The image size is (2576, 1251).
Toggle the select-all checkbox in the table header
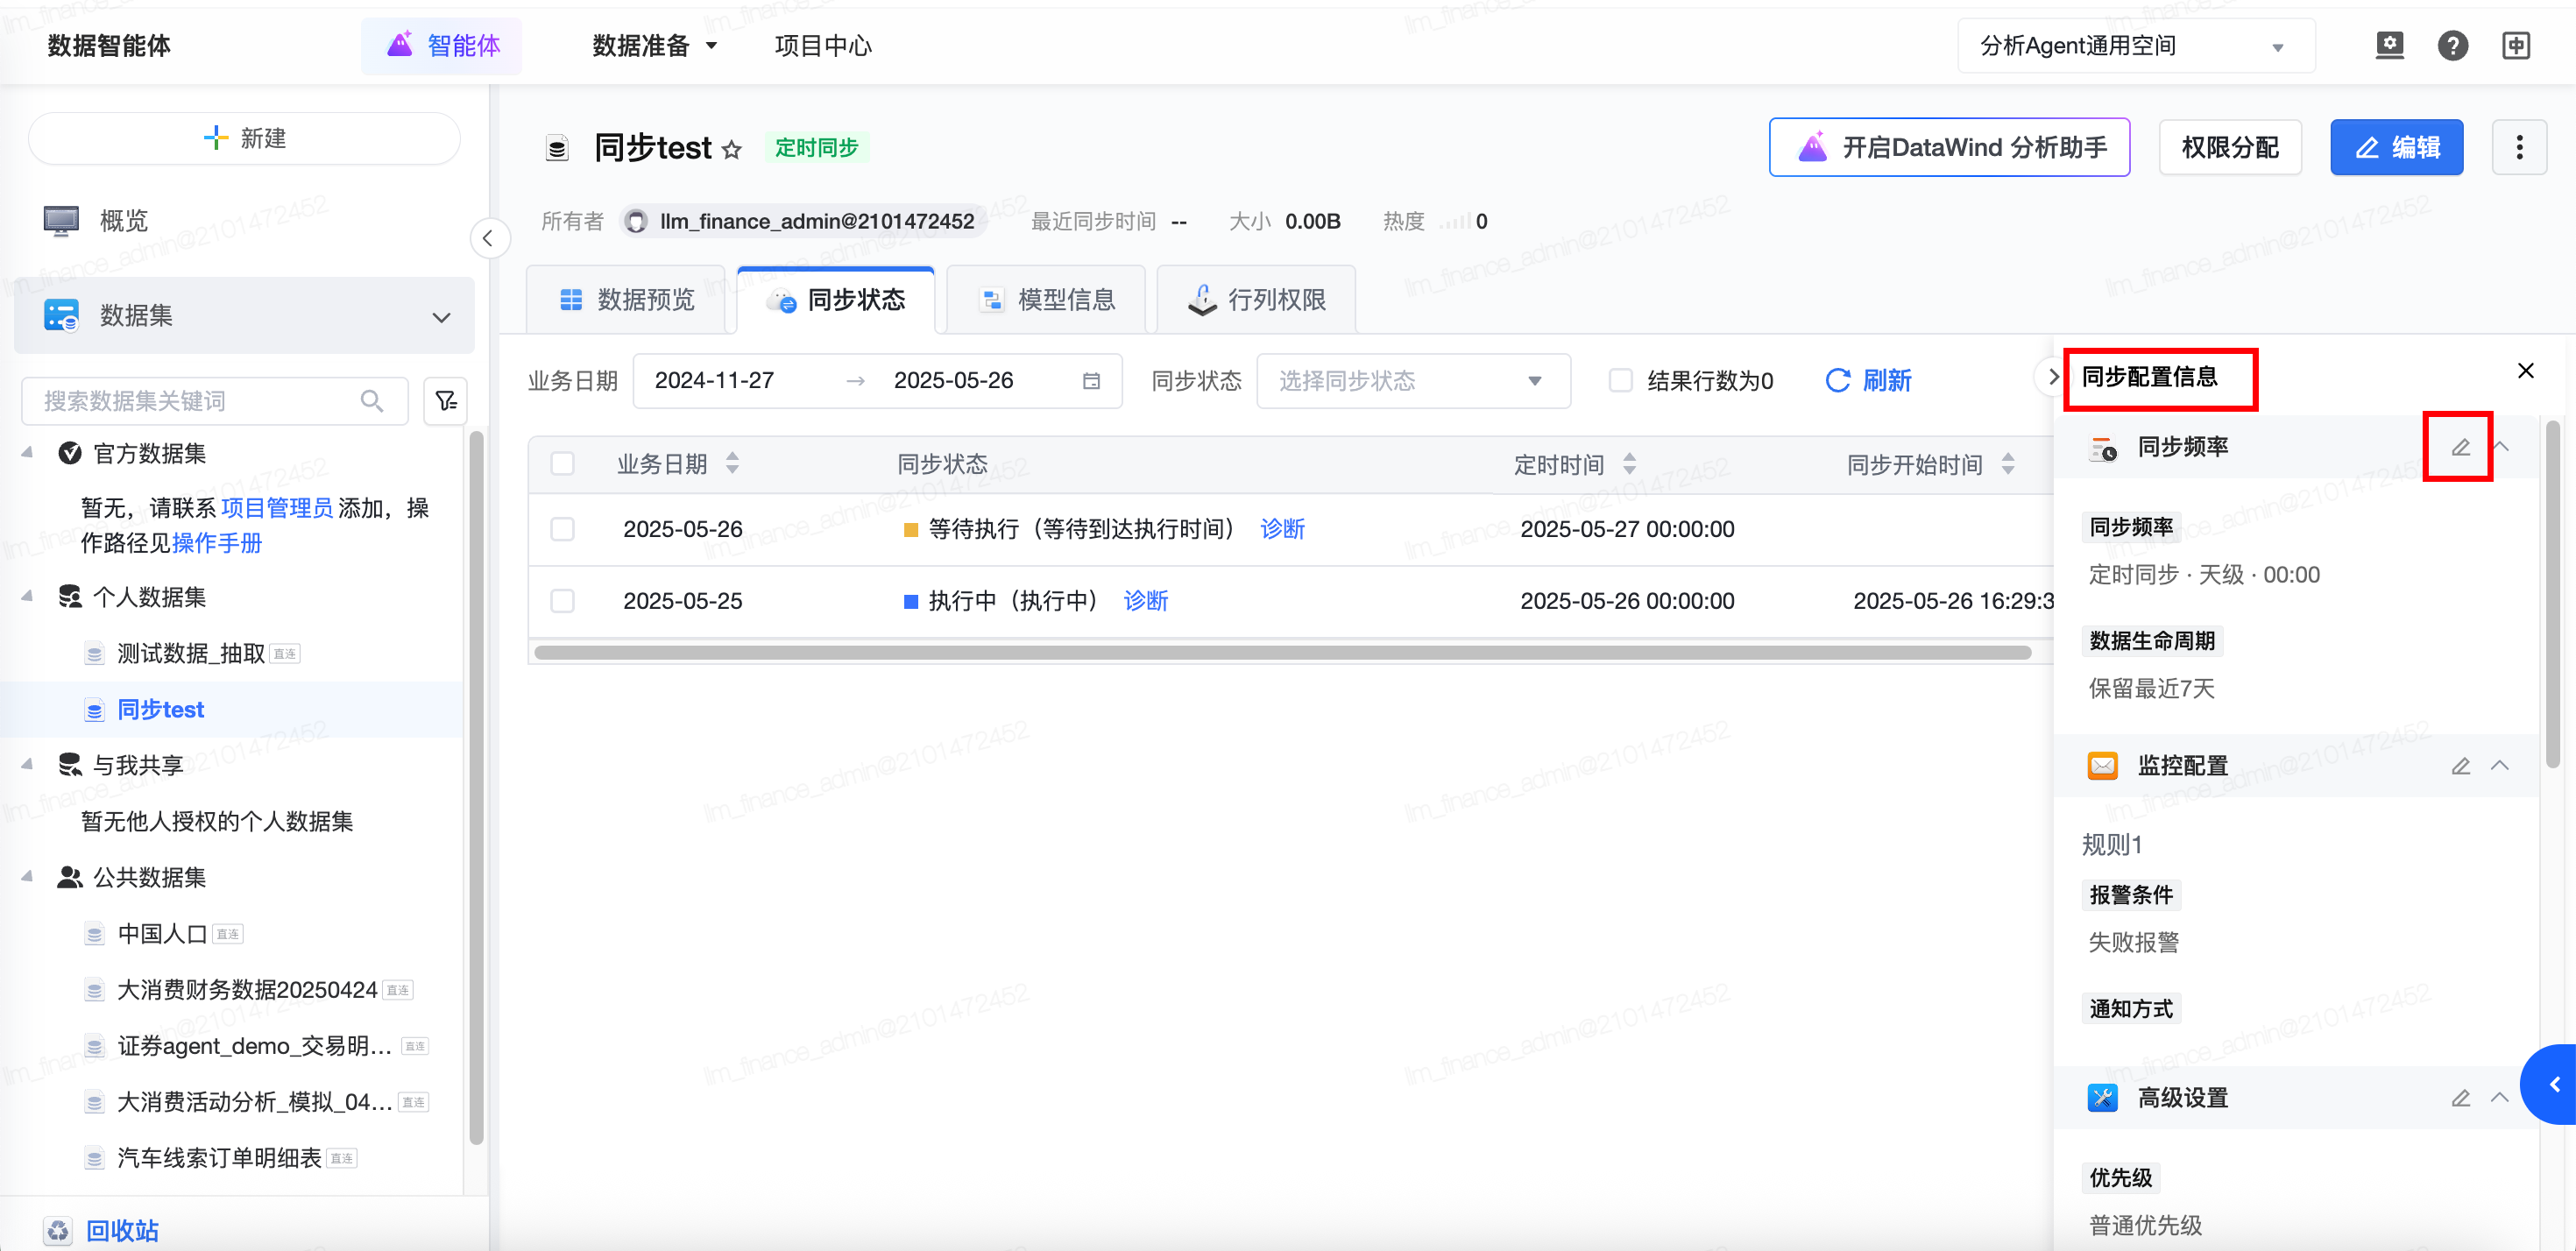point(563,463)
